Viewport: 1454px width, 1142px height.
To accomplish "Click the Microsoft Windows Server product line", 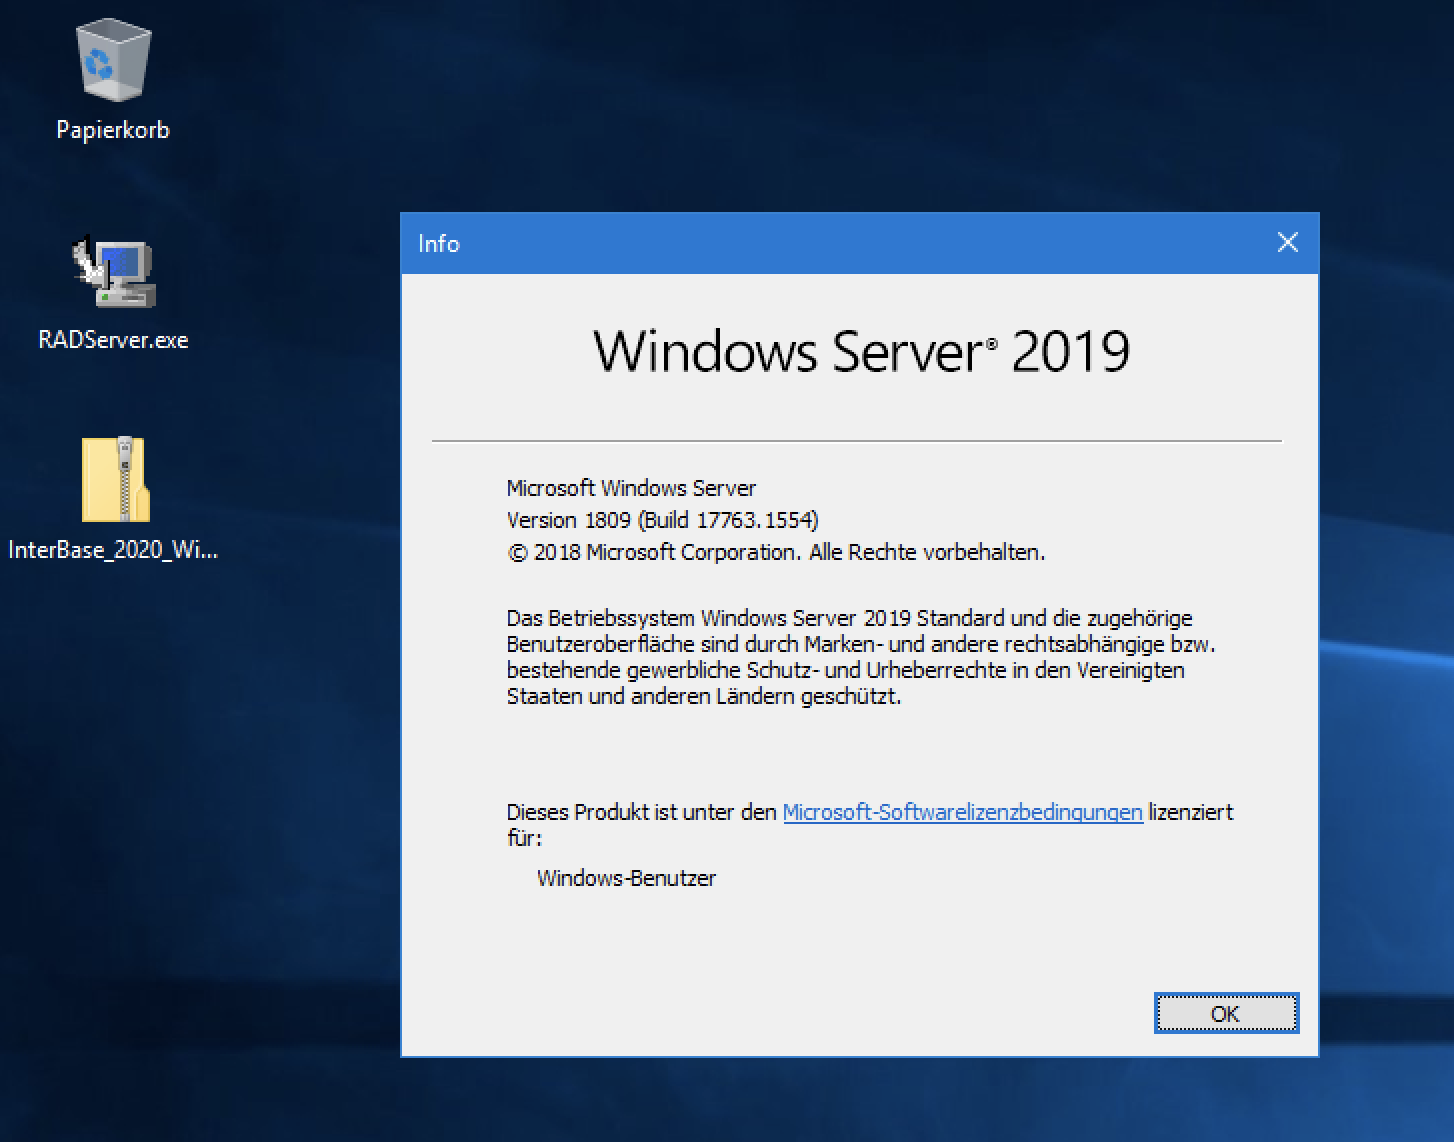I will coord(631,488).
